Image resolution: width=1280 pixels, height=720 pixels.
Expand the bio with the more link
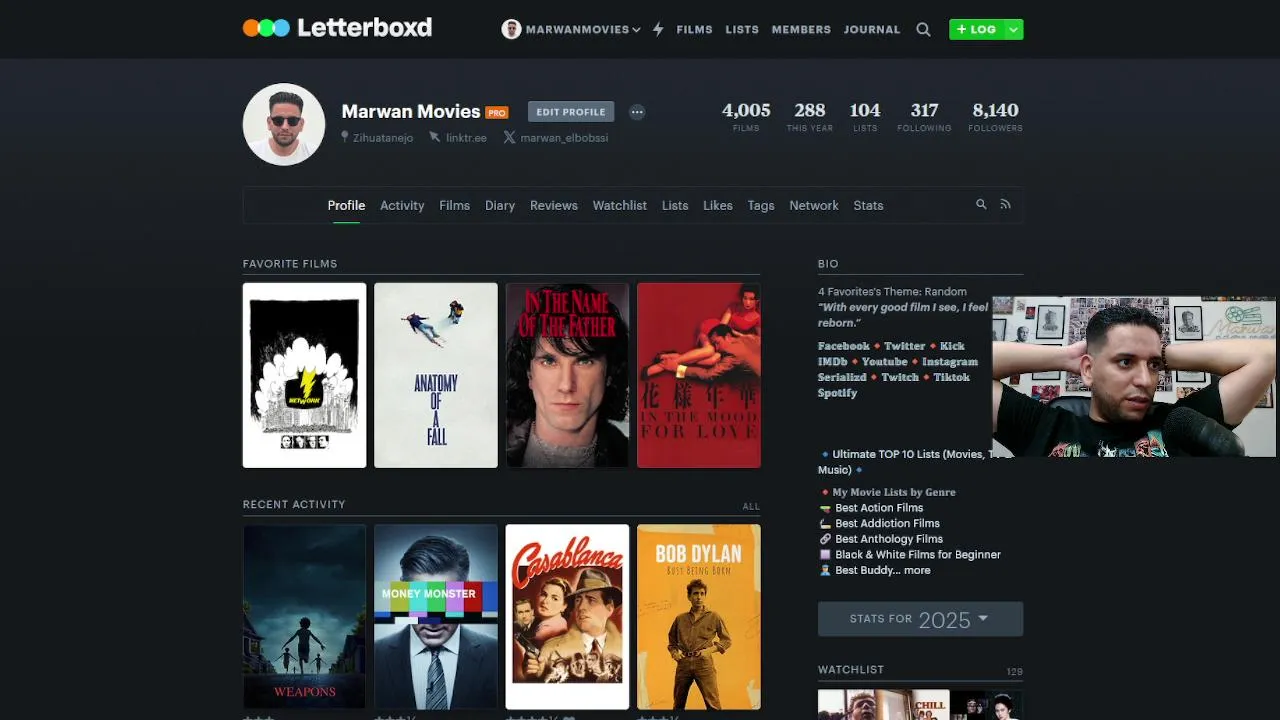[x=917, y=570]
